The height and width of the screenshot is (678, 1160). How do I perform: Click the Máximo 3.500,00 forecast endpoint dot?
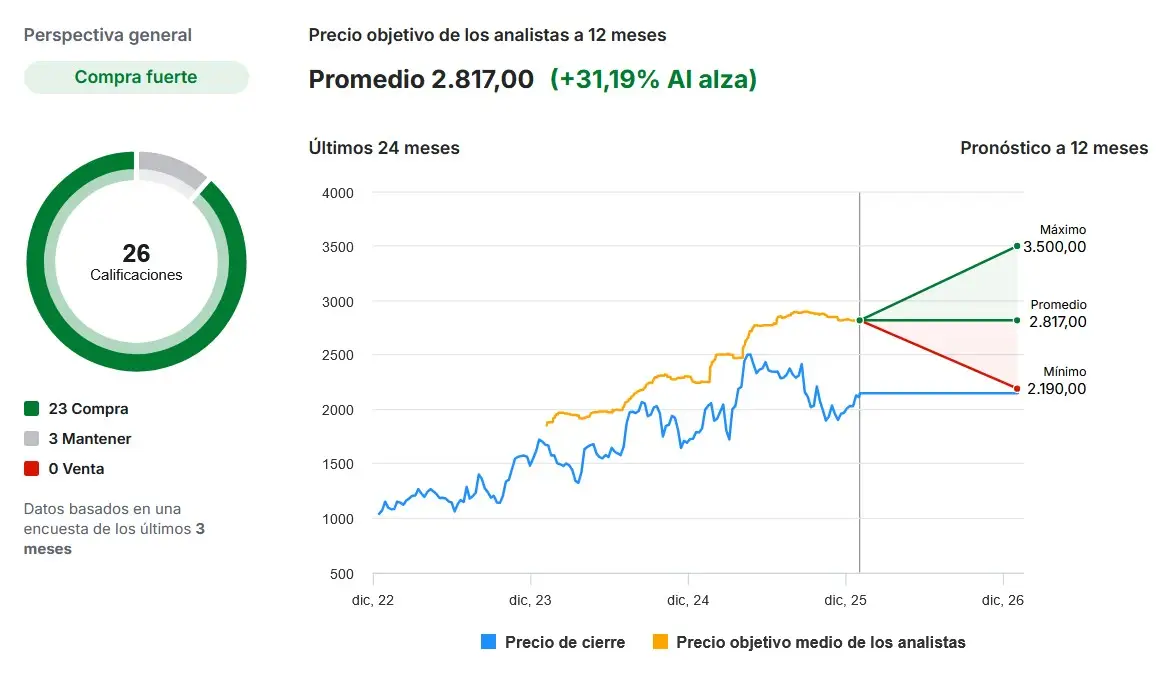click(x=1017, y=246)
